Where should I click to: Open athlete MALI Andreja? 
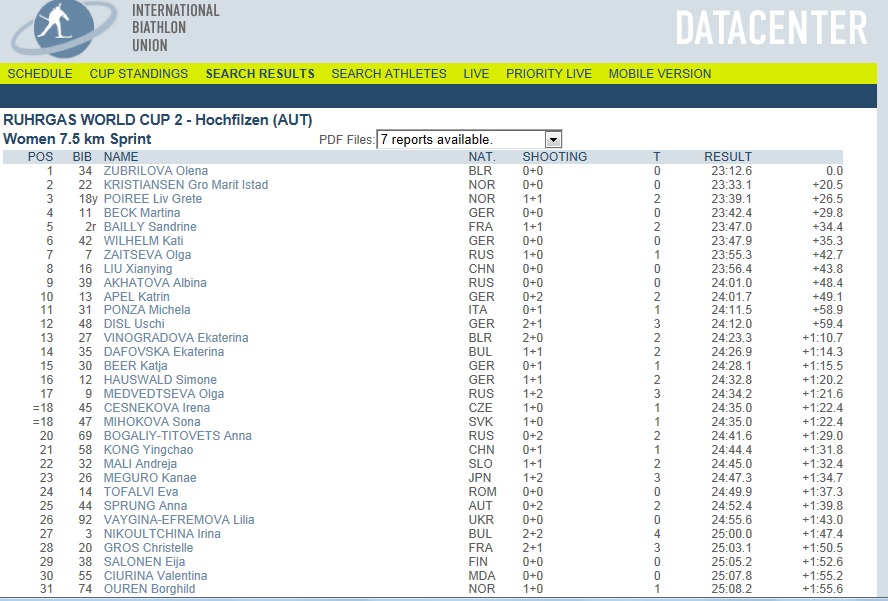point(140,464)
